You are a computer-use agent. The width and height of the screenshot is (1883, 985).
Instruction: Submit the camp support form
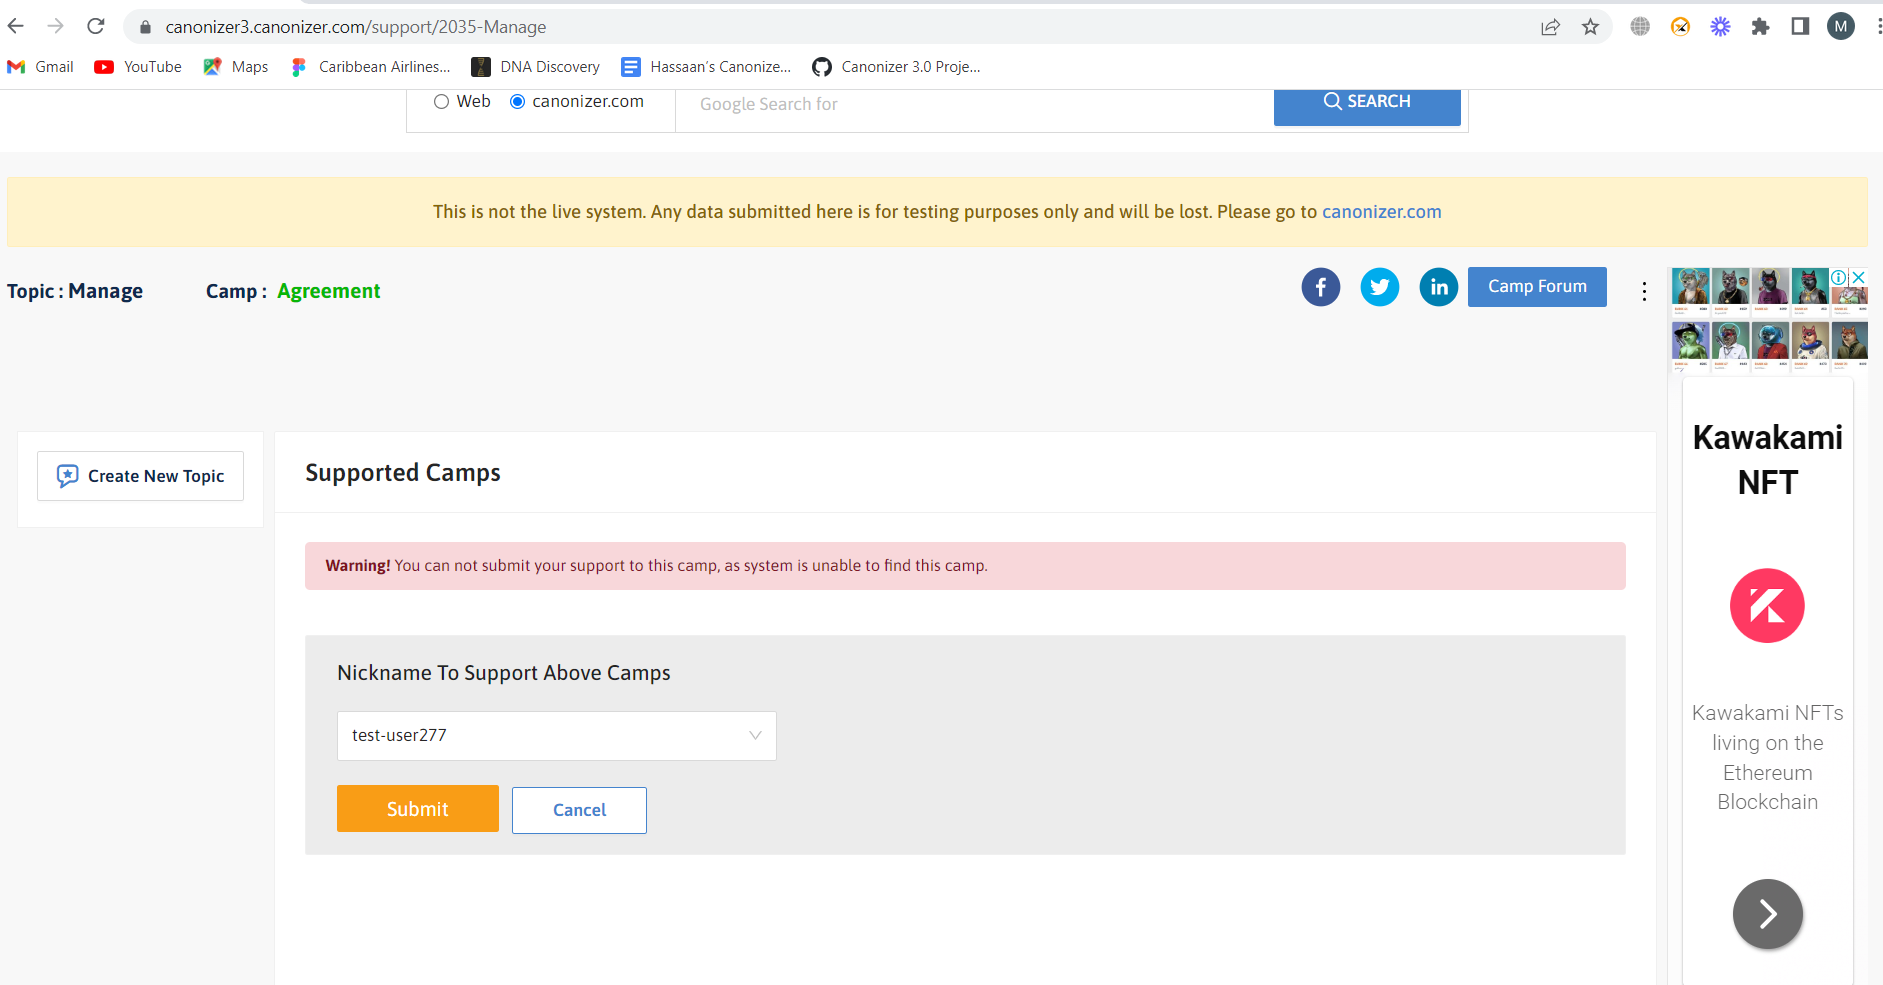point(417,809)
